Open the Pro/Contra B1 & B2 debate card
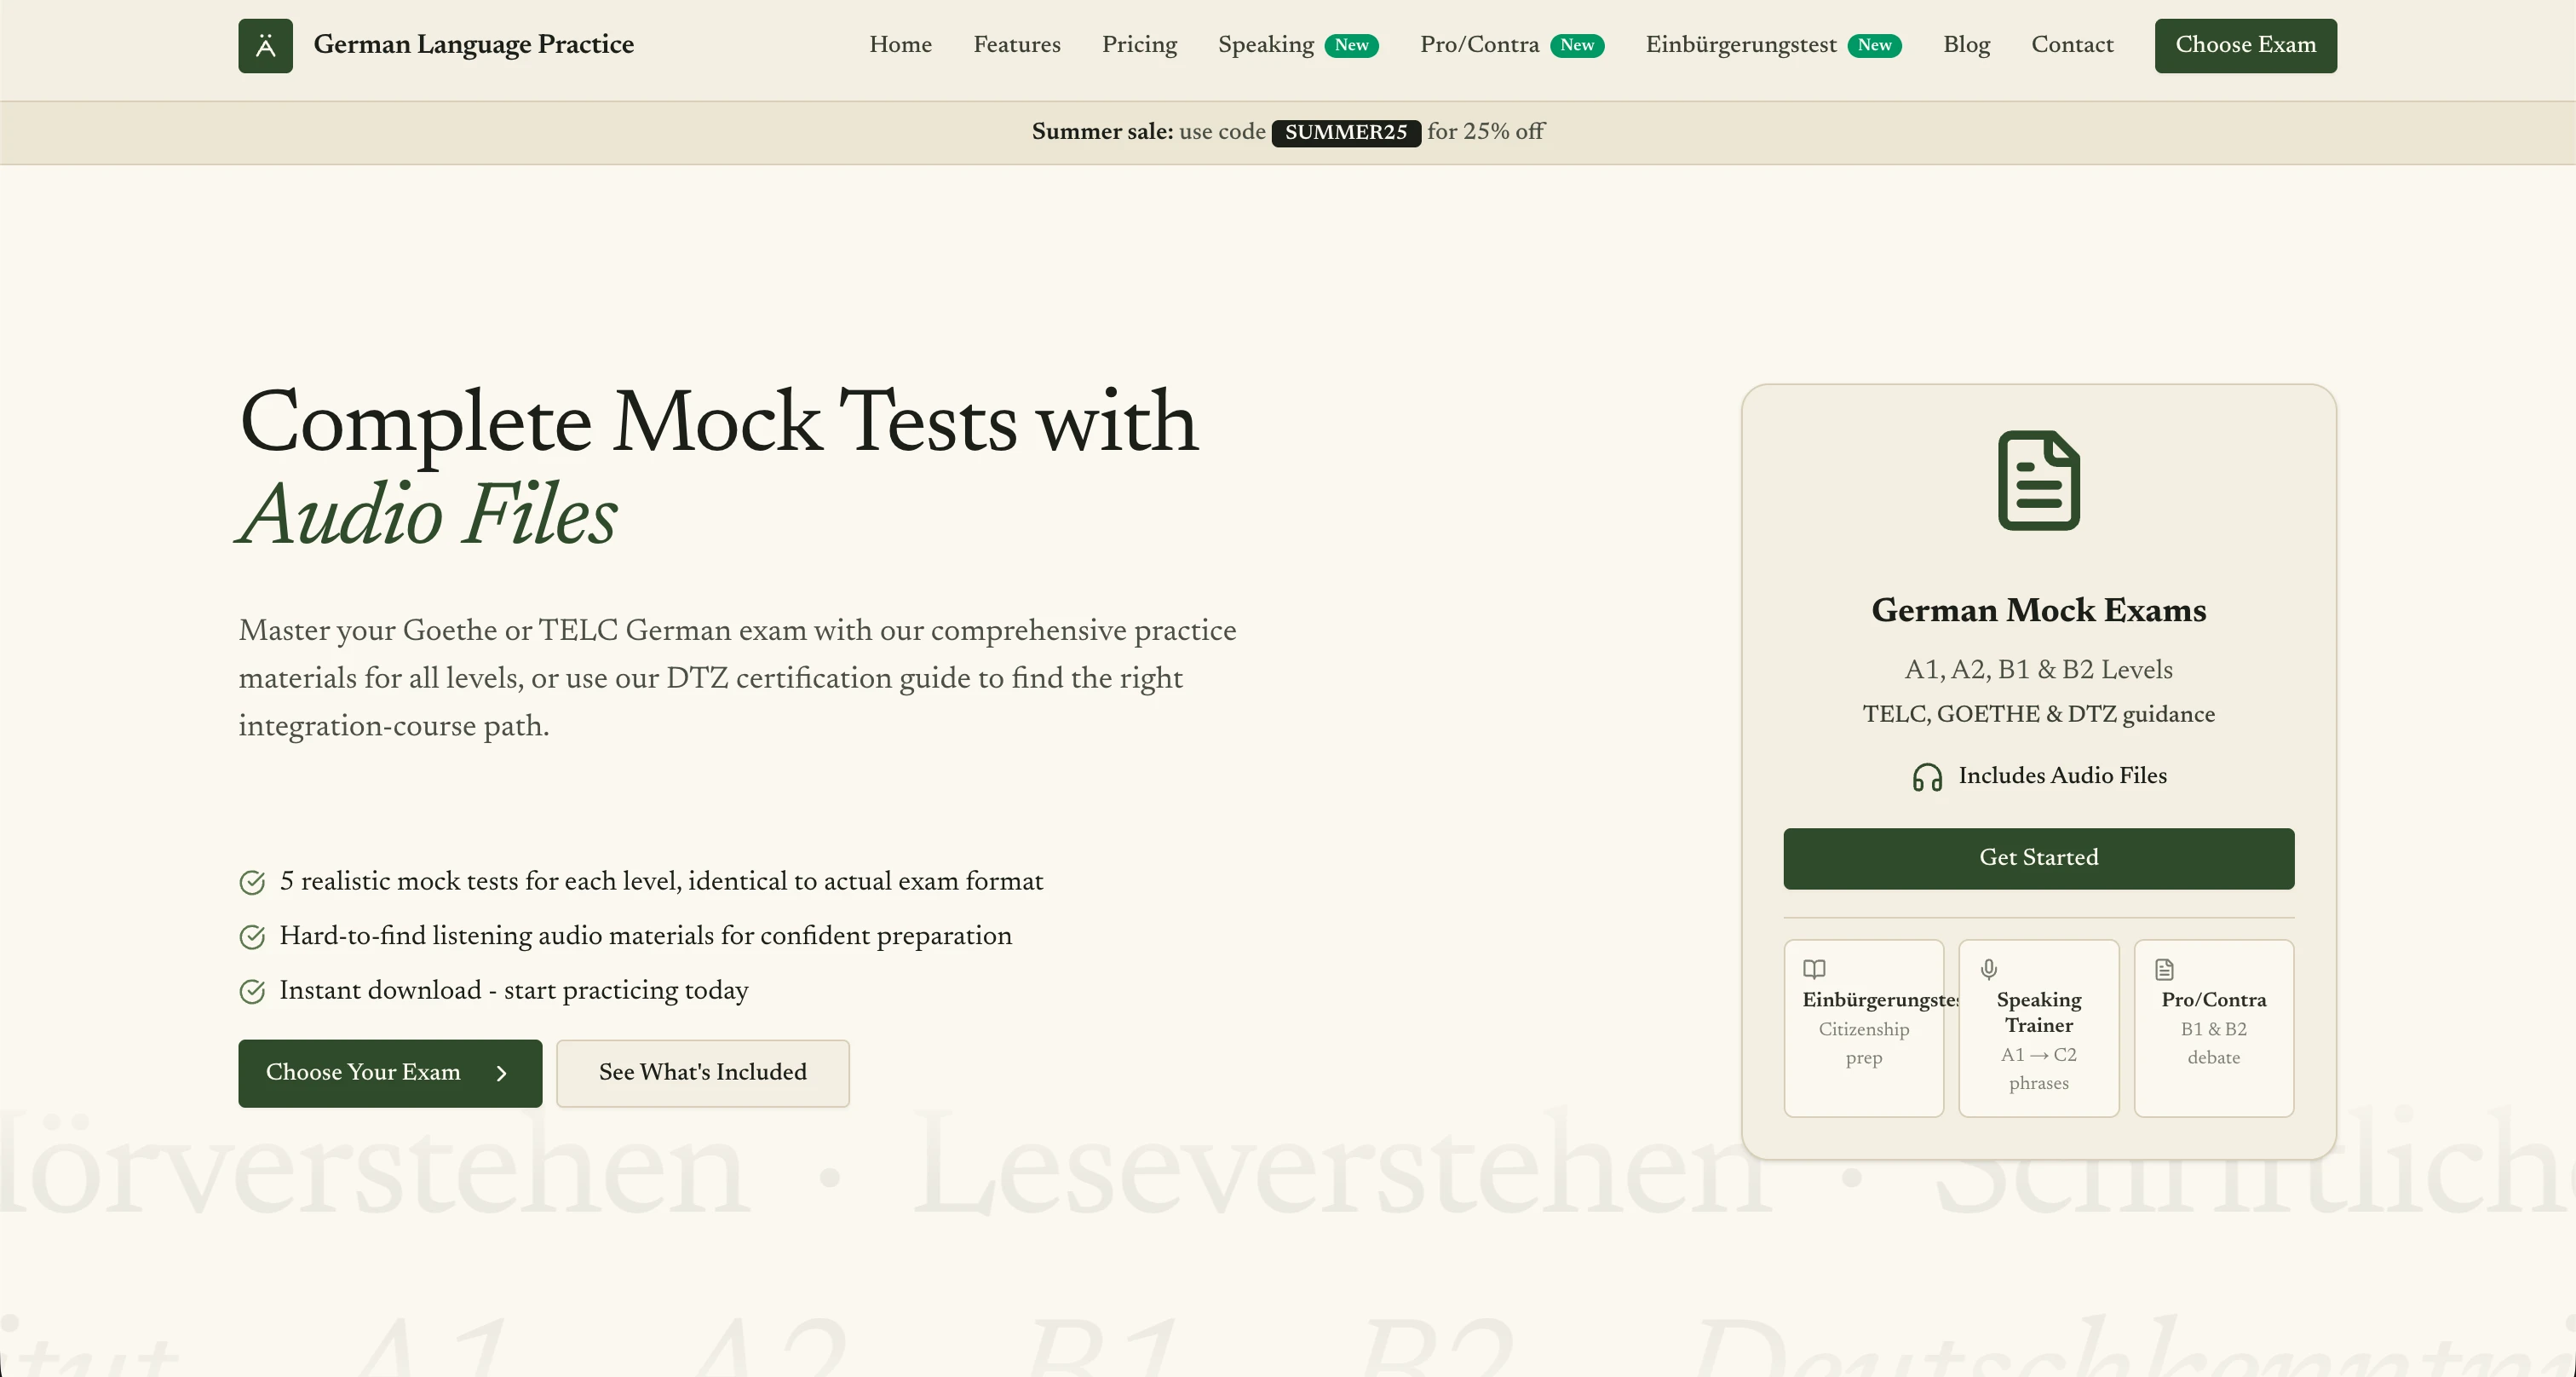 [2213, 1027]
